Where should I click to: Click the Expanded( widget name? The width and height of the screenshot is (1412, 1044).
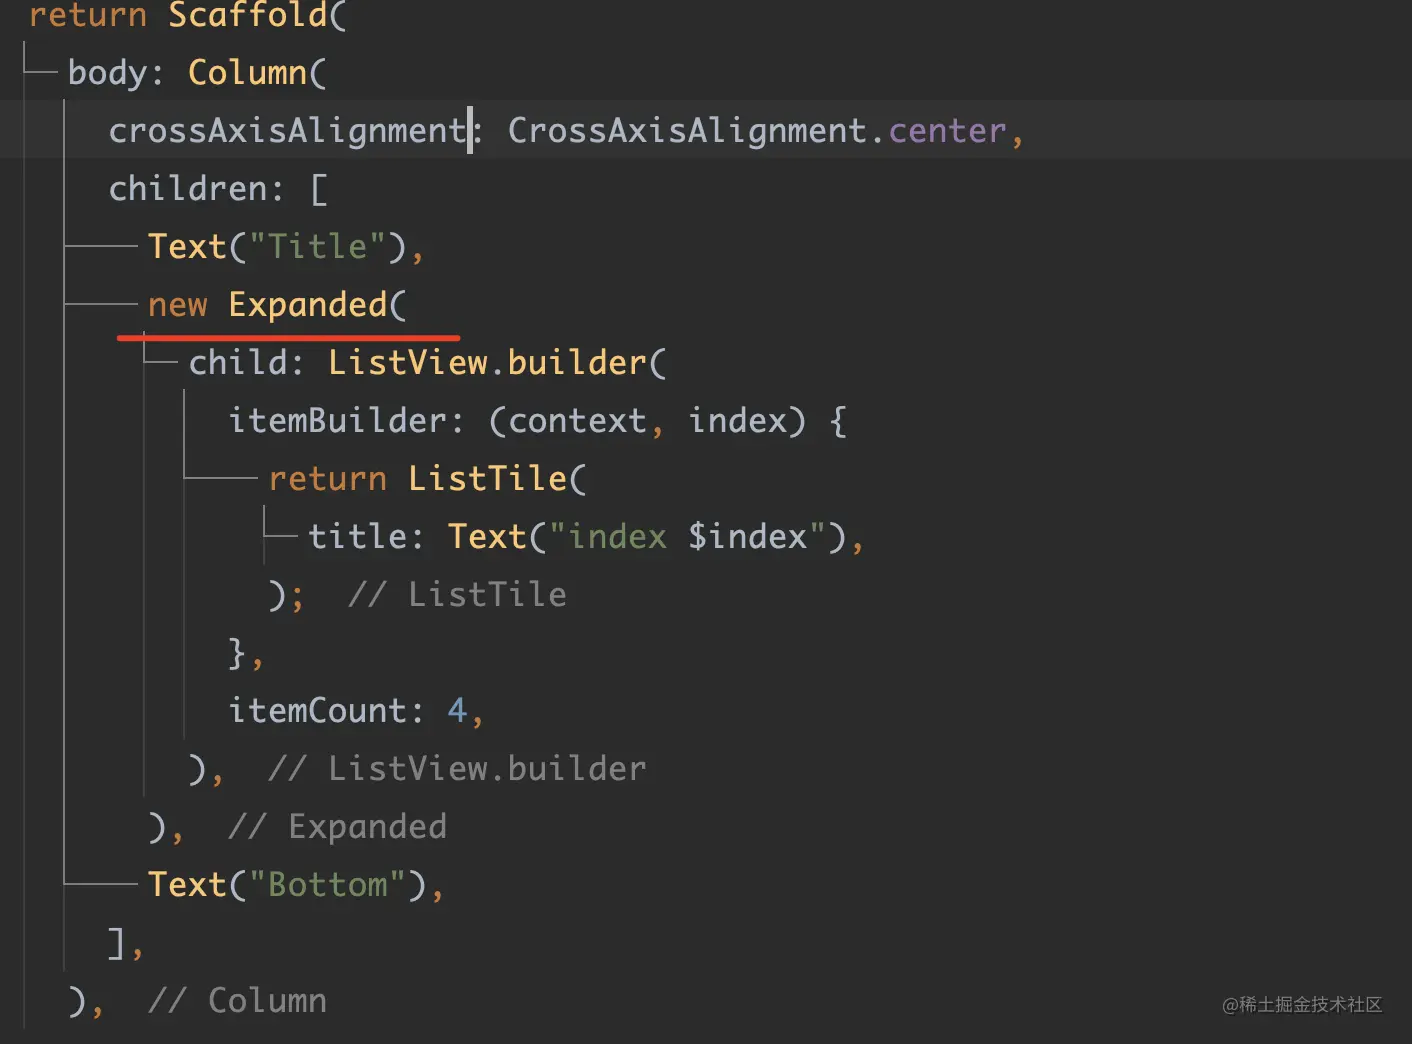click(317, 305)
